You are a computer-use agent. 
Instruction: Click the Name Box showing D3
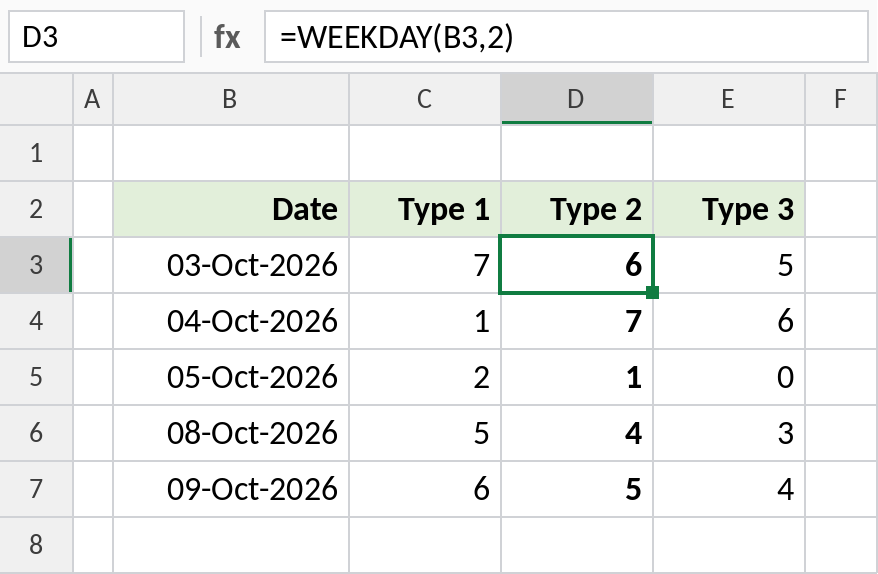(x=96, y=37)
